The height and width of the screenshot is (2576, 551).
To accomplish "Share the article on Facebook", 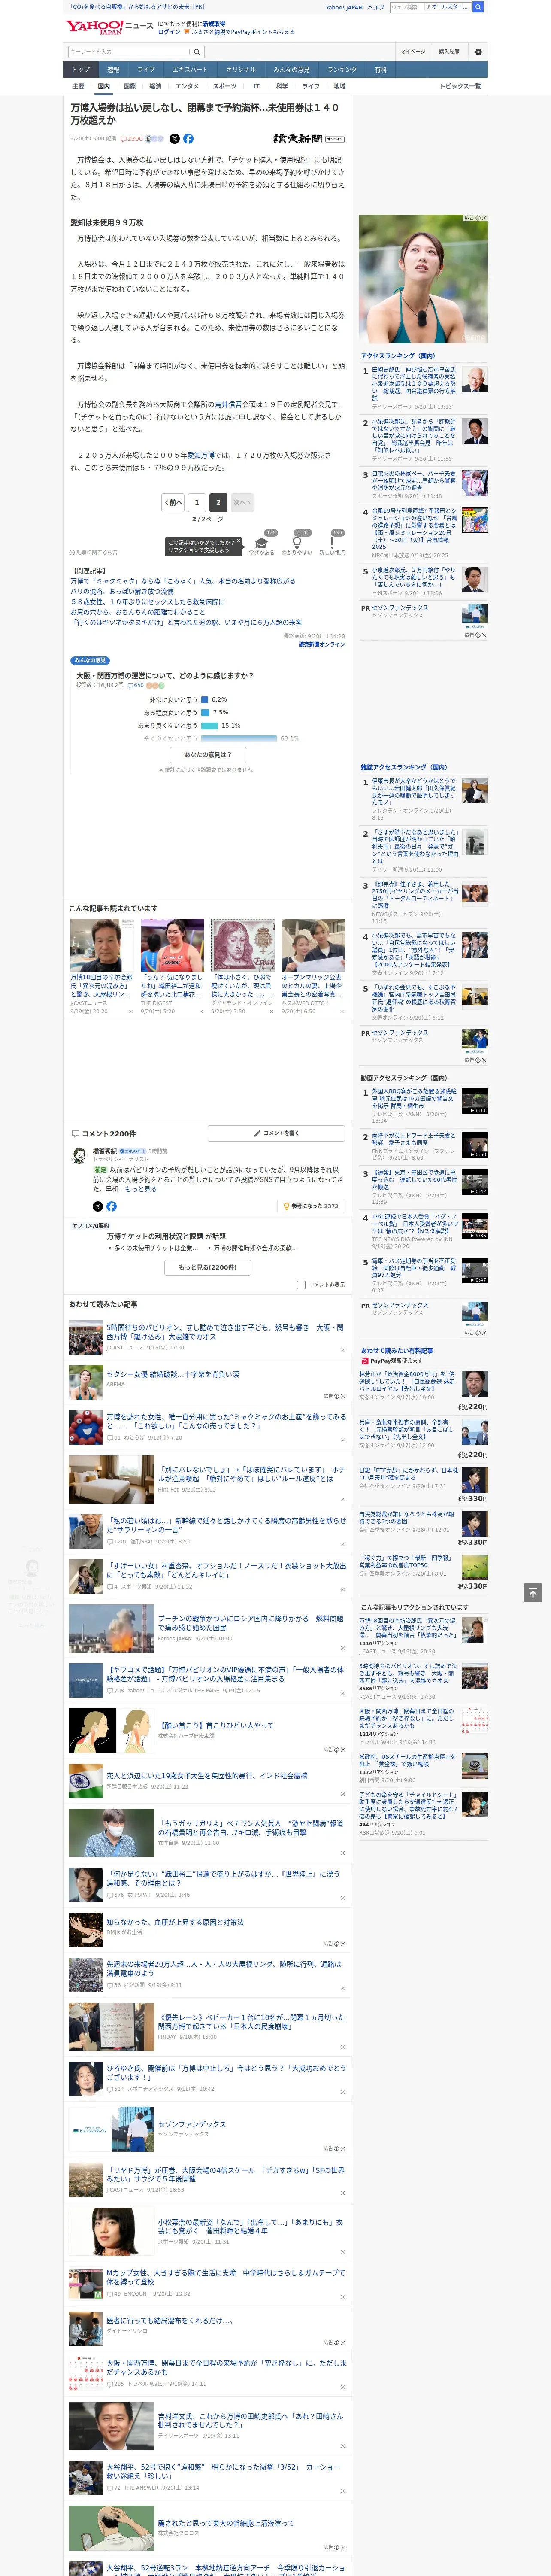I will pyautogui.click(x=188, y=139).
